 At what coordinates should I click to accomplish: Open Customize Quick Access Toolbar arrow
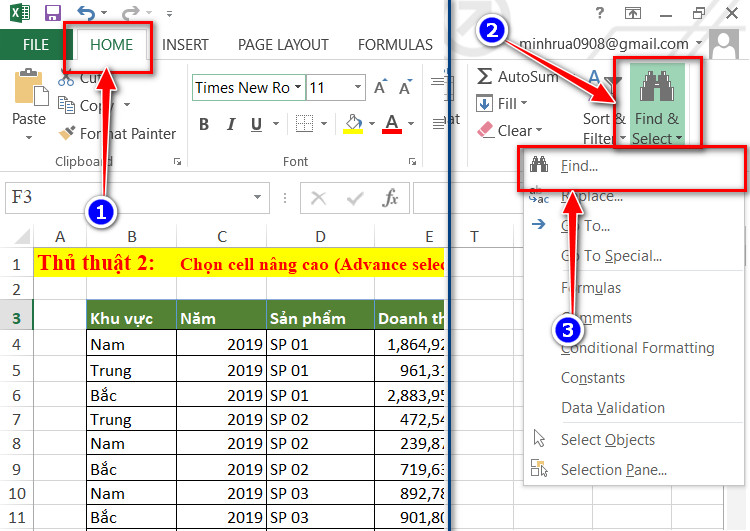tap(169, 14)
